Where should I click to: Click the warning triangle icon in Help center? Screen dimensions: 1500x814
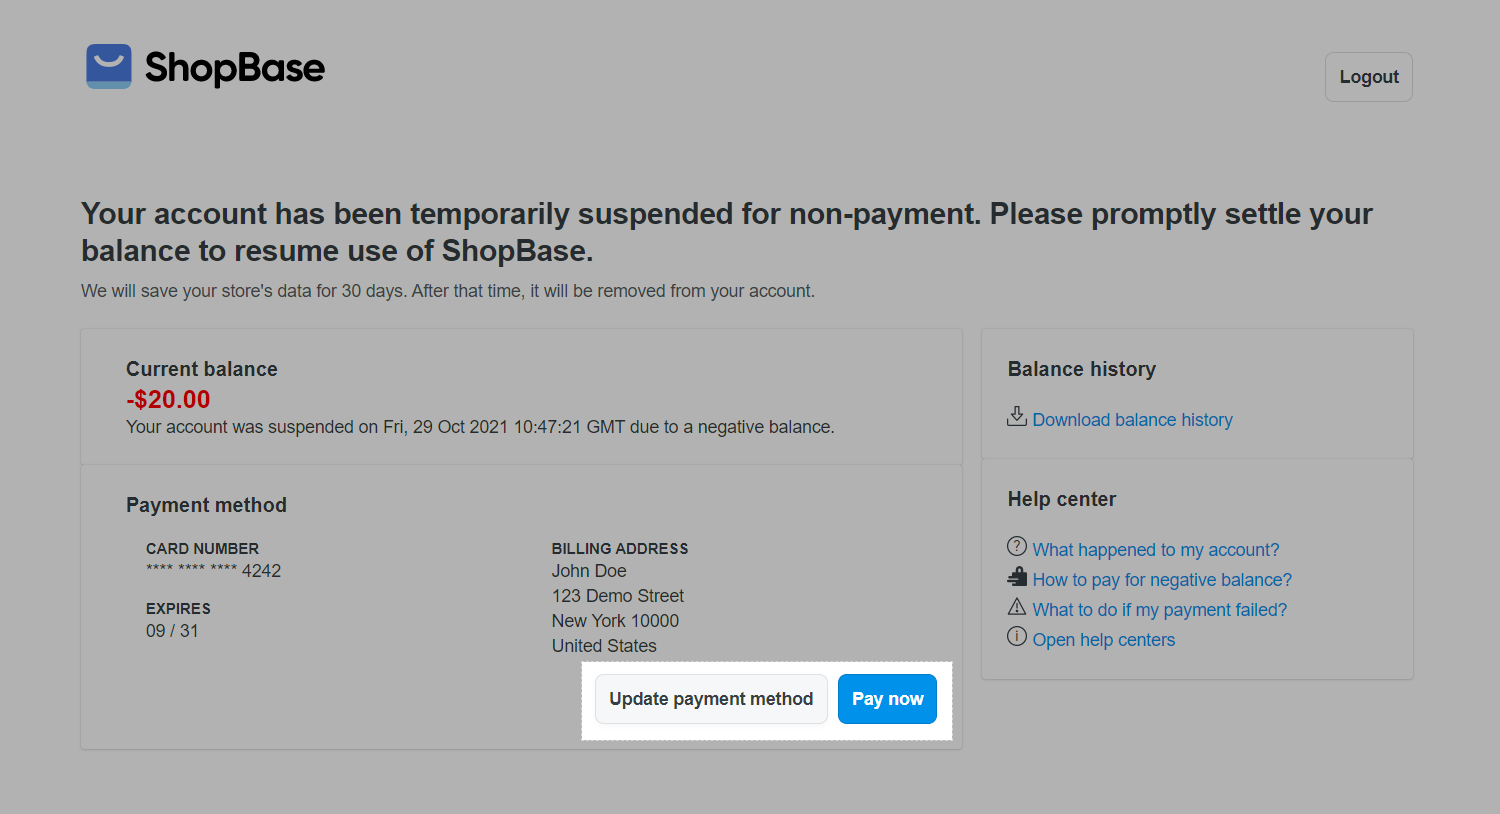(1017, 606)
